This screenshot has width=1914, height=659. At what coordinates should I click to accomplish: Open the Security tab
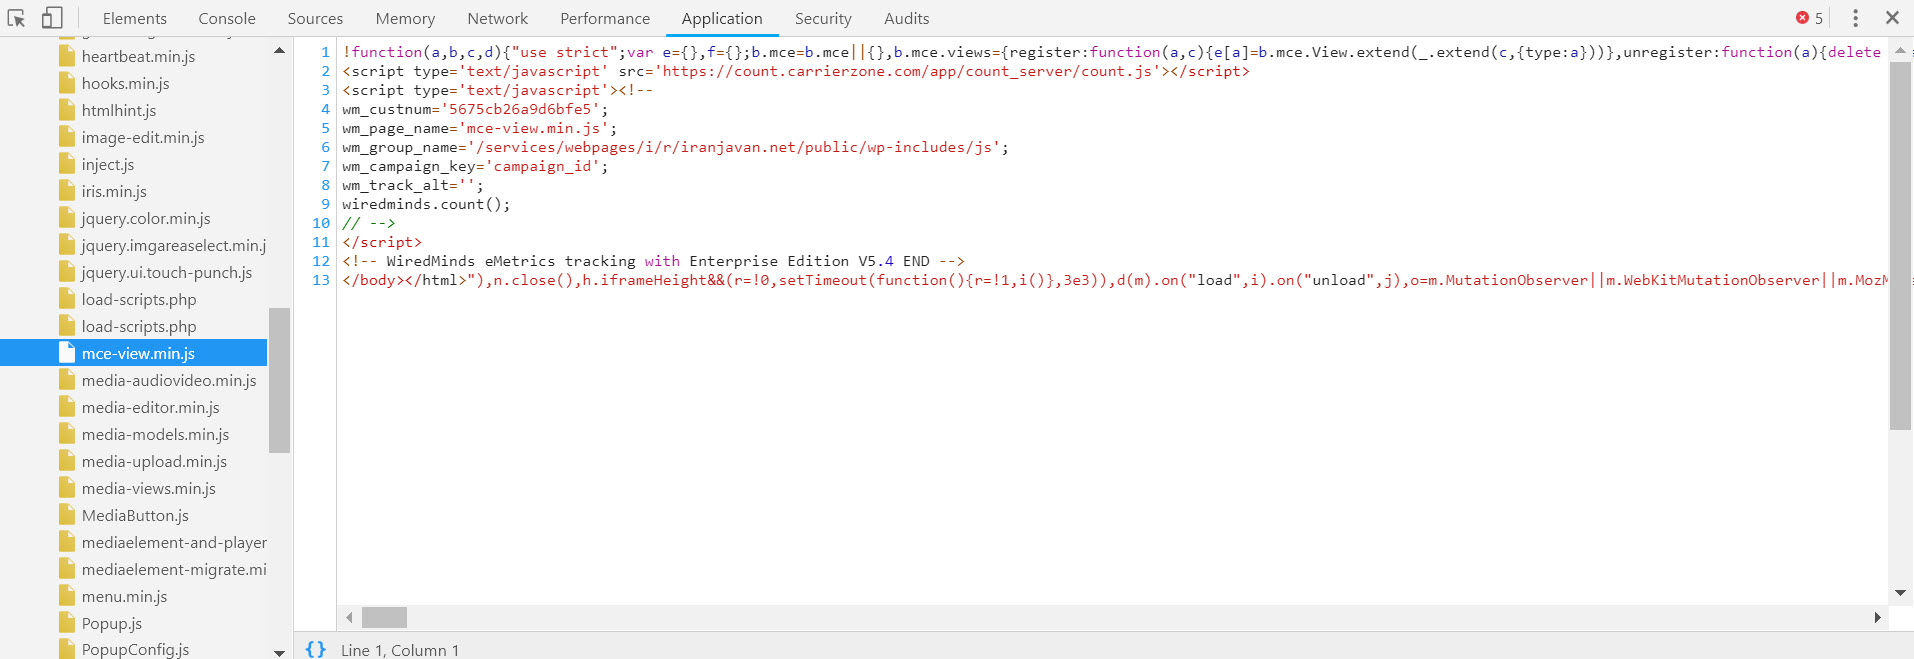point(823,18)
